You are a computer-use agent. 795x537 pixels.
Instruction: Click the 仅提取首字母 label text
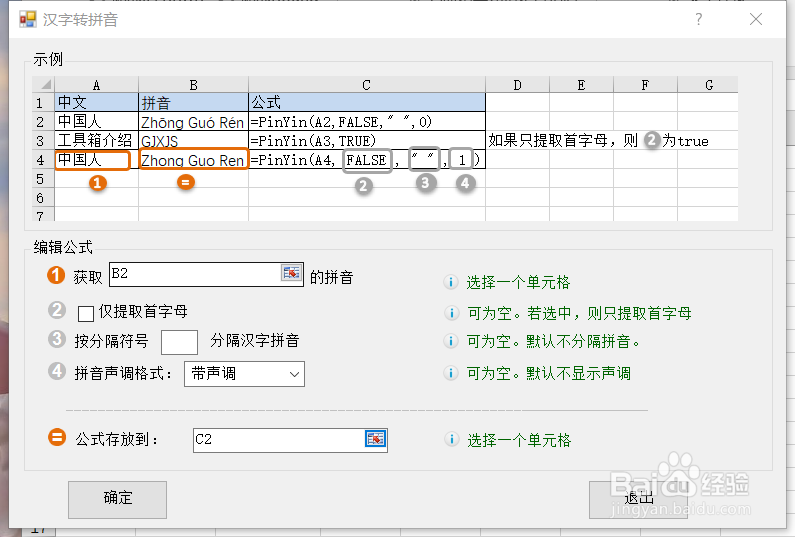pyautogui.click(x=143, y=311)
